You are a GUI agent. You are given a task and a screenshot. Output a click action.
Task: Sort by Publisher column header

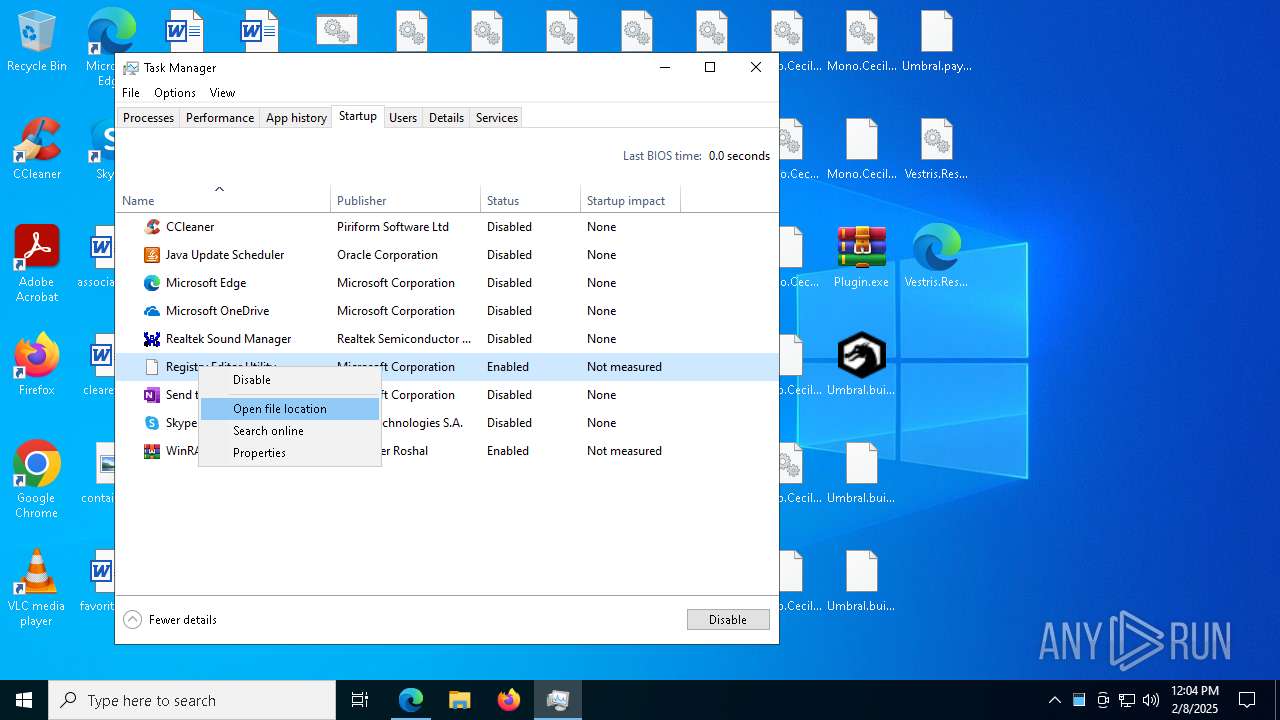point(405,201)
